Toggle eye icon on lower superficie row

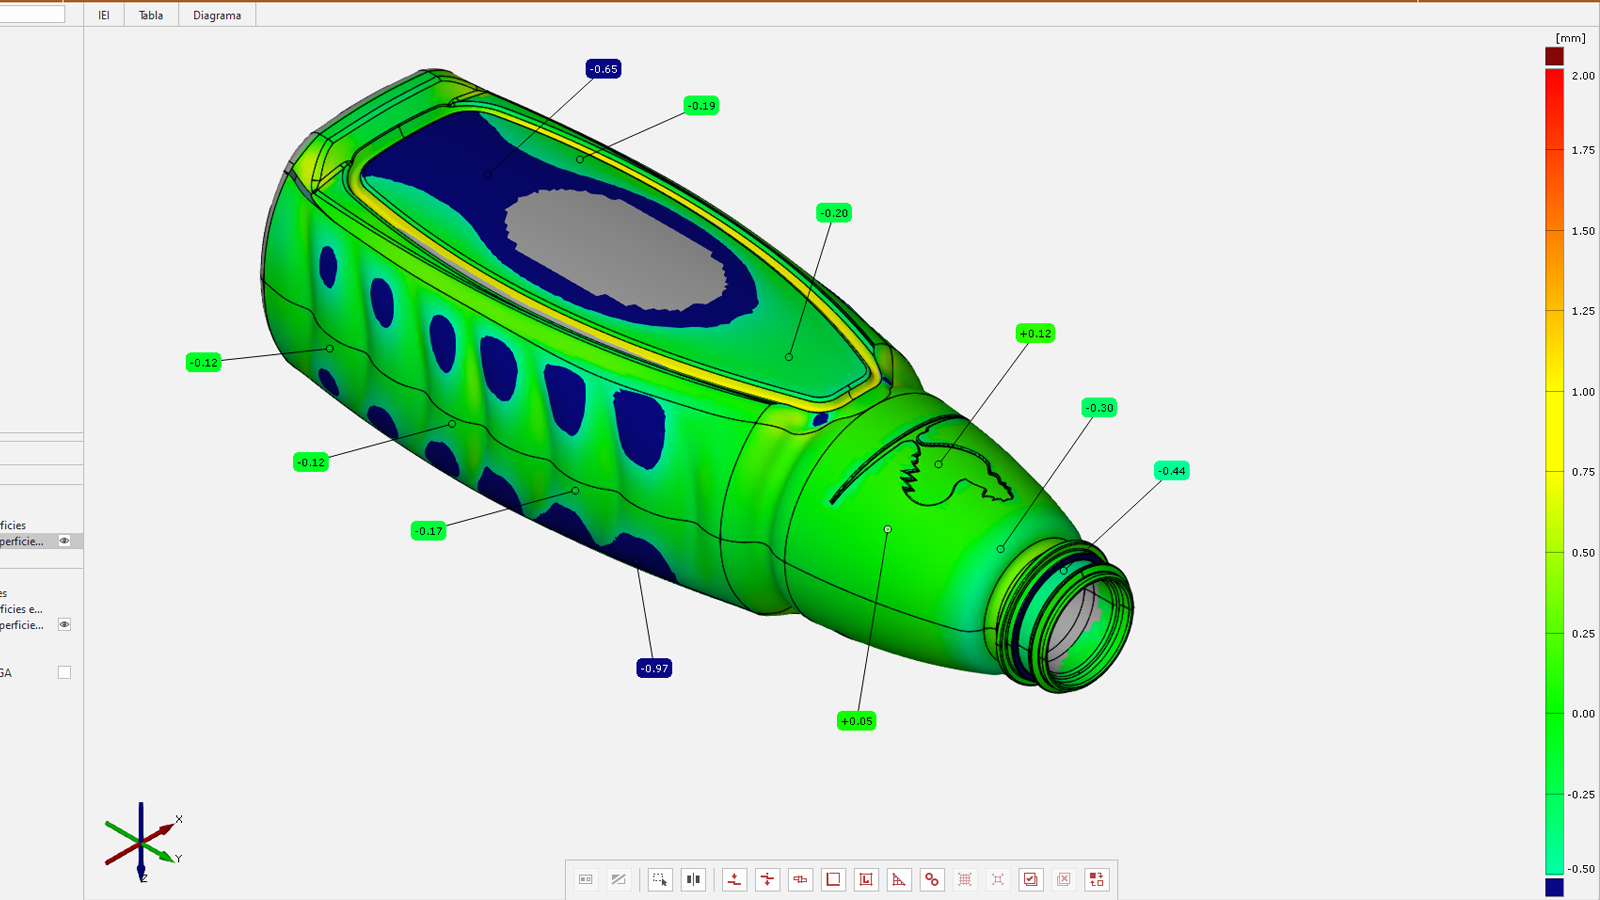tap(64, 625)
